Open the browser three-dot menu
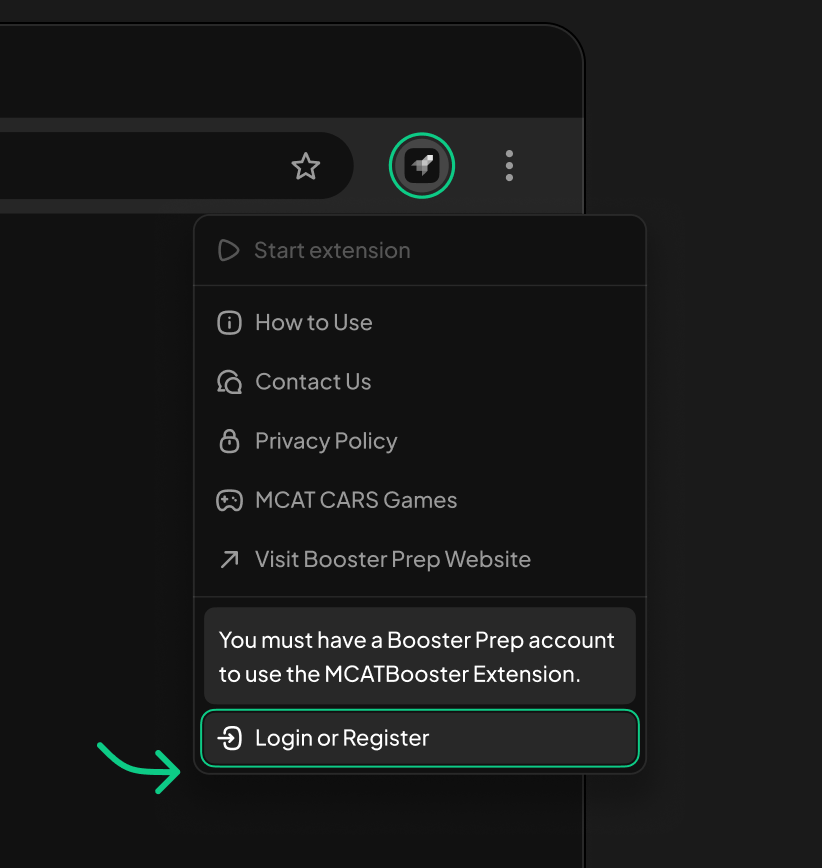822x868 pixels. click(509, 166)
